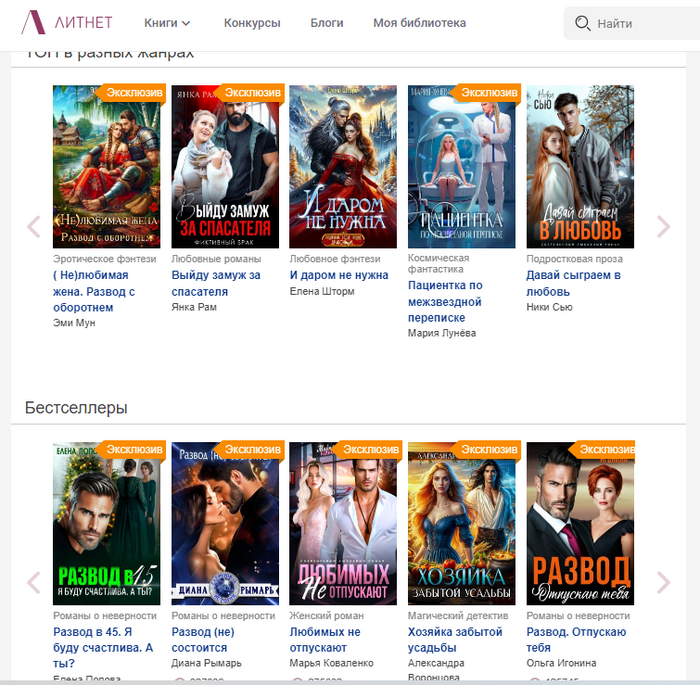
Task: Open genre Любовные романы
Action: [x=217, y=259]
